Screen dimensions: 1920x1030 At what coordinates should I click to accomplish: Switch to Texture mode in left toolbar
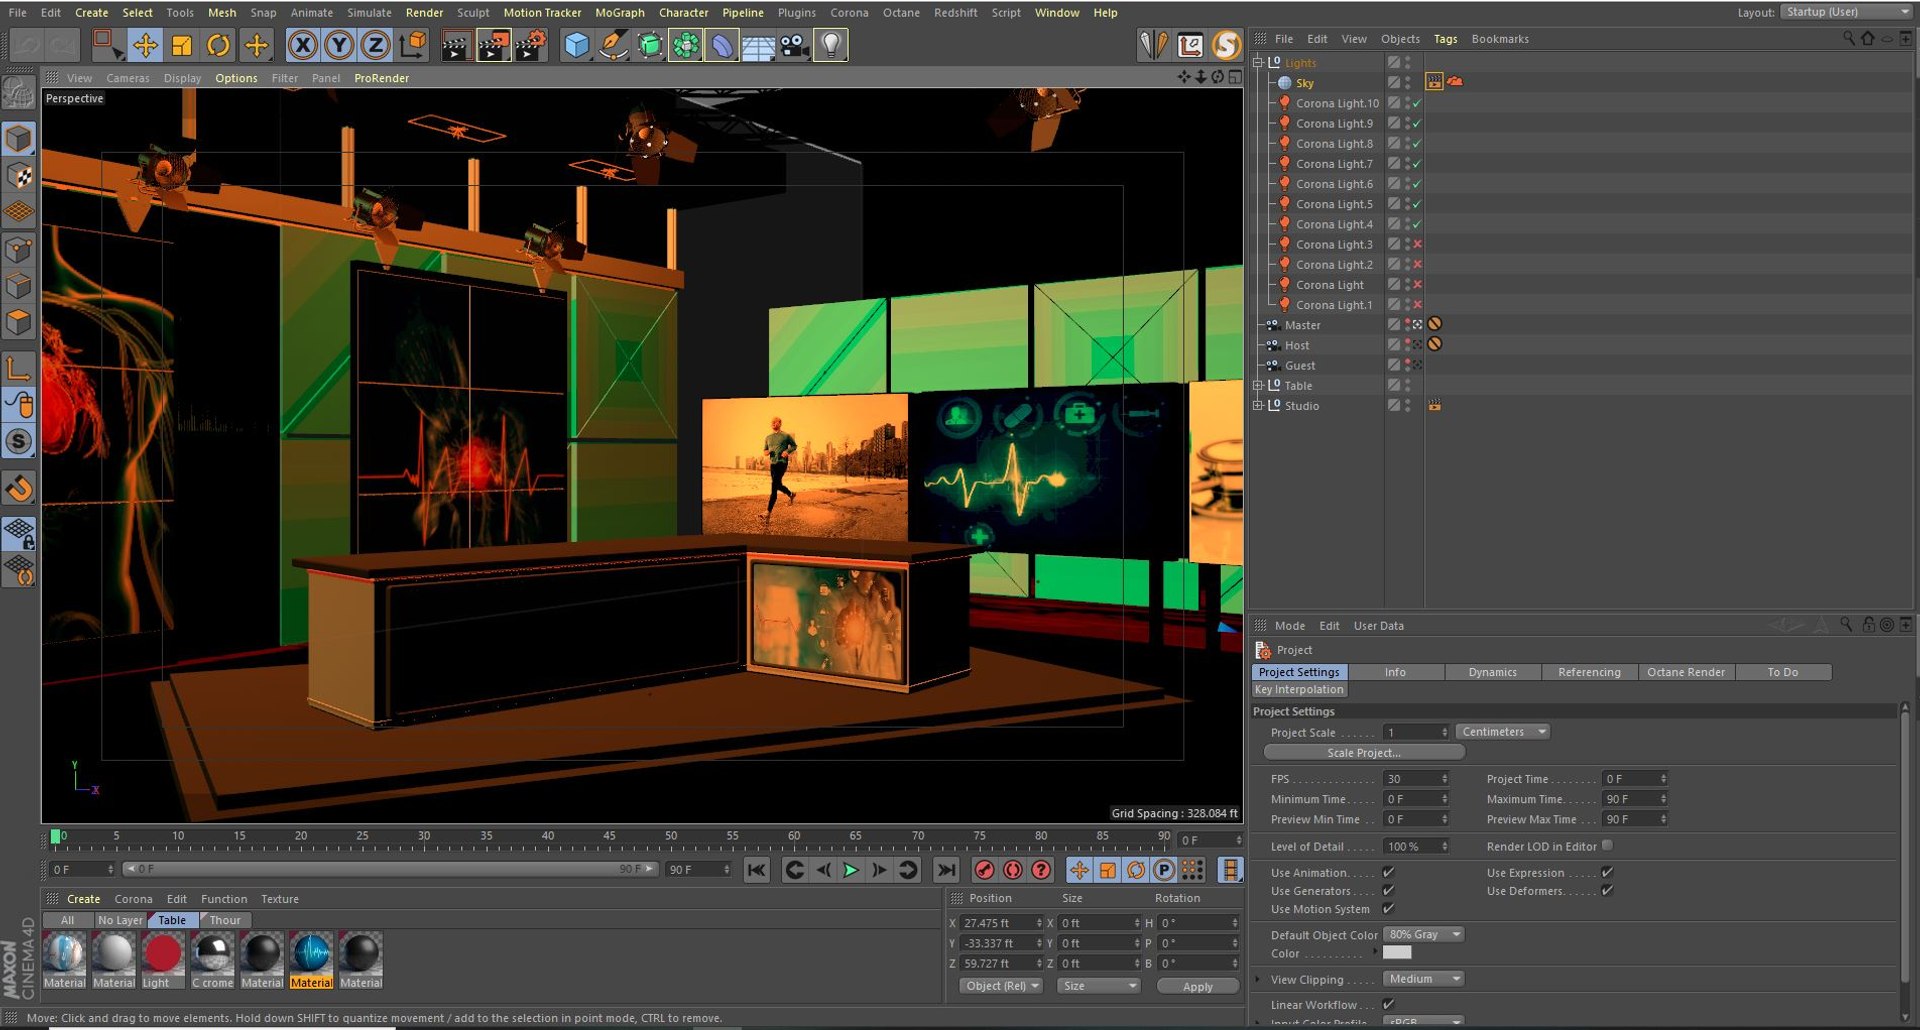coord(19,176)
